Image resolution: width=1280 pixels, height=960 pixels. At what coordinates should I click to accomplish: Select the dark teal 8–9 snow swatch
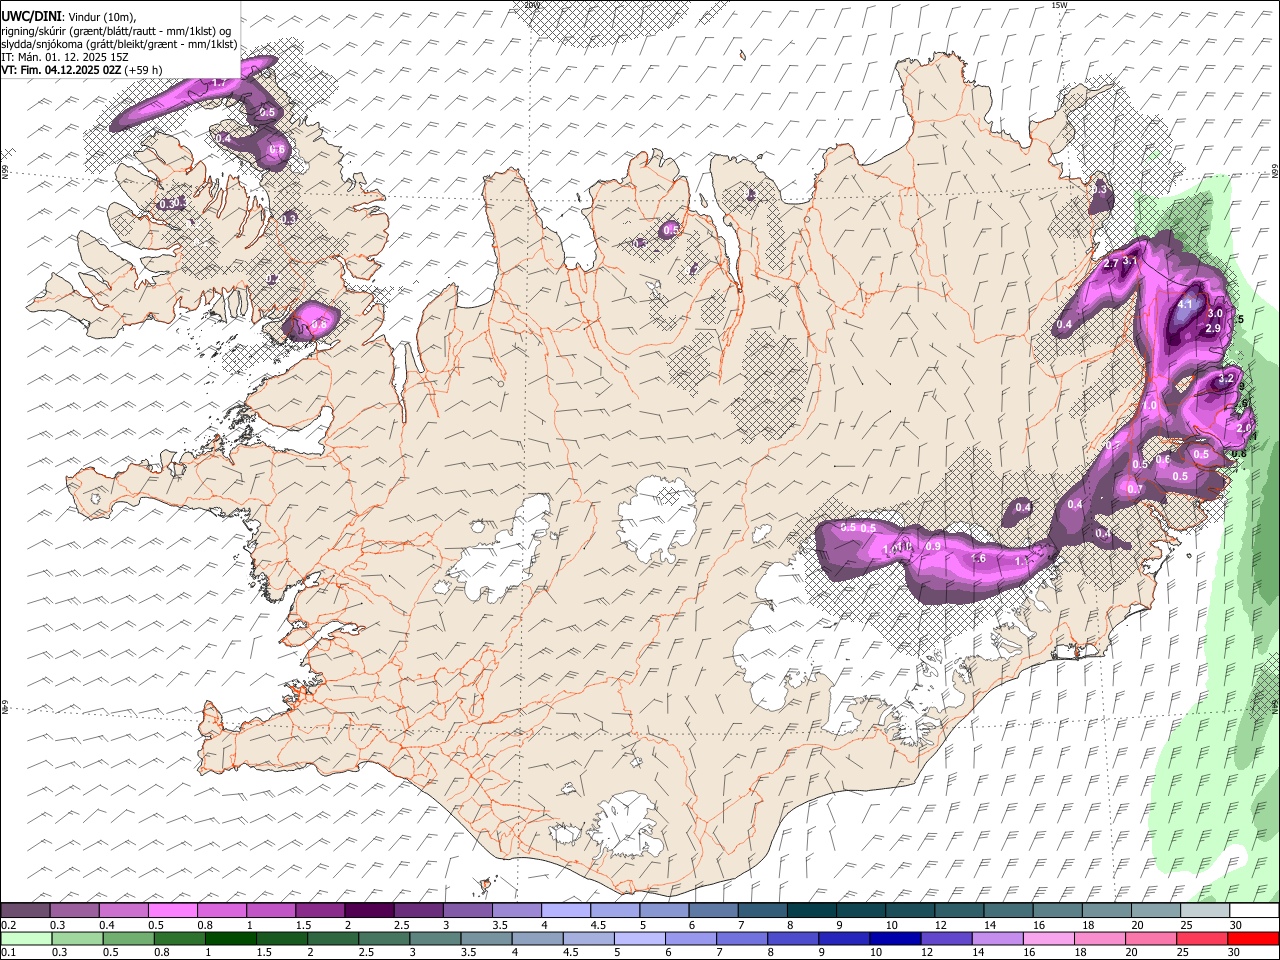pyautogui.click(x=811, y=910)
